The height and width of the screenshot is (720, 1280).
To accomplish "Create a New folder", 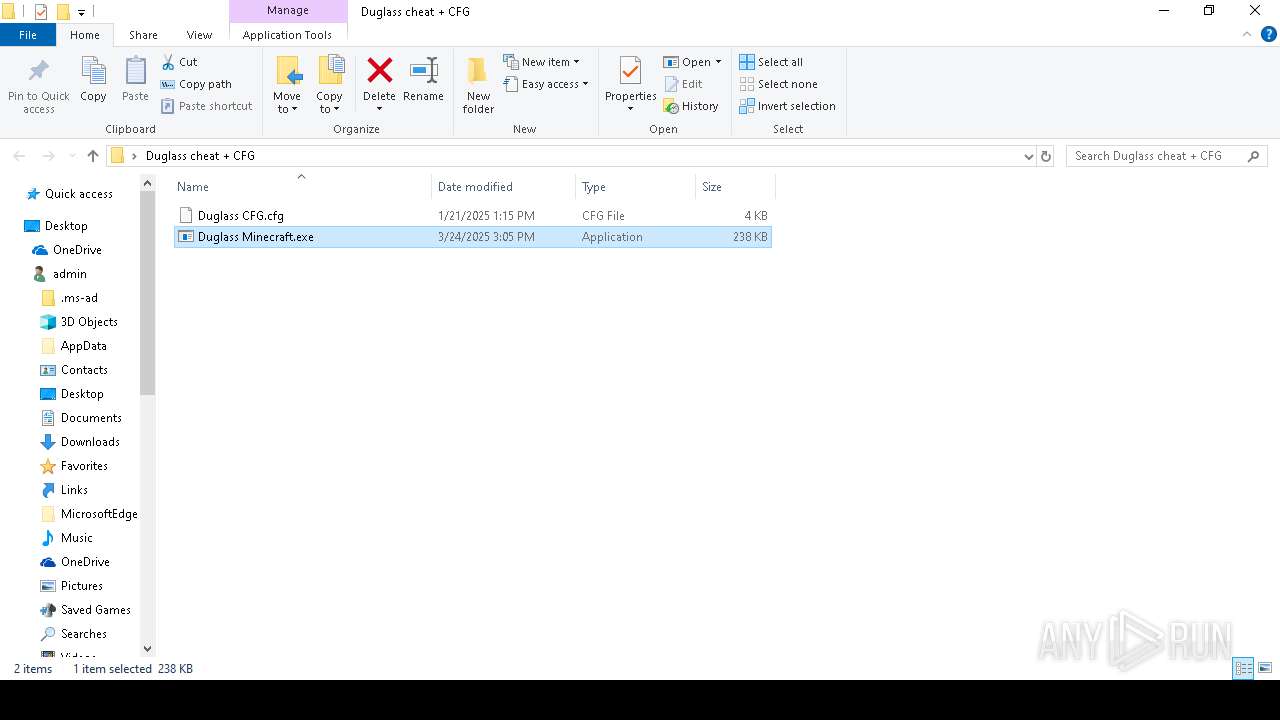I will [478, 85].
